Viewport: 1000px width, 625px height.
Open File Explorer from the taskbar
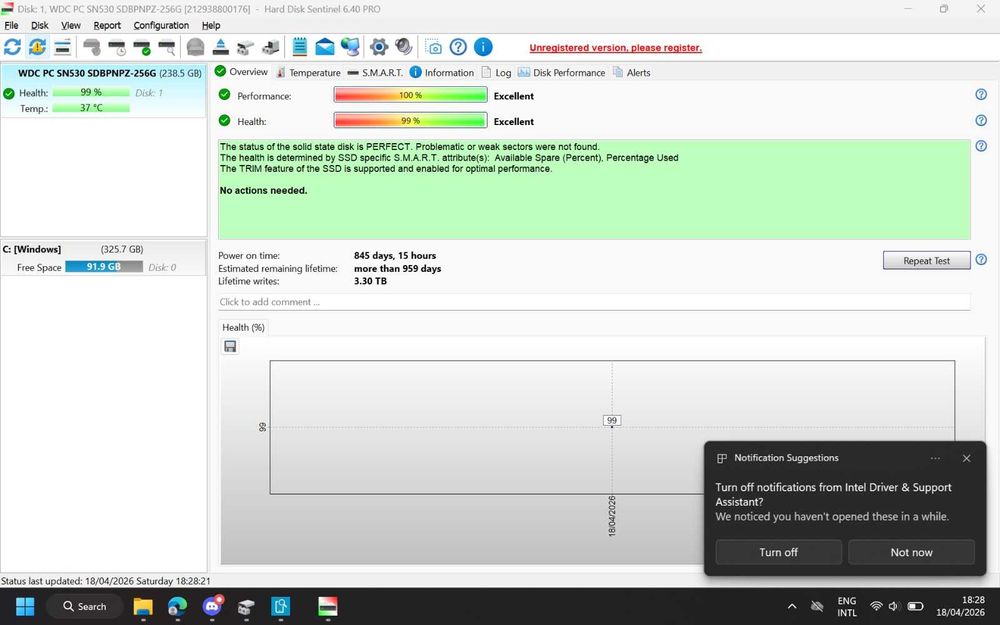coord(143,607)
